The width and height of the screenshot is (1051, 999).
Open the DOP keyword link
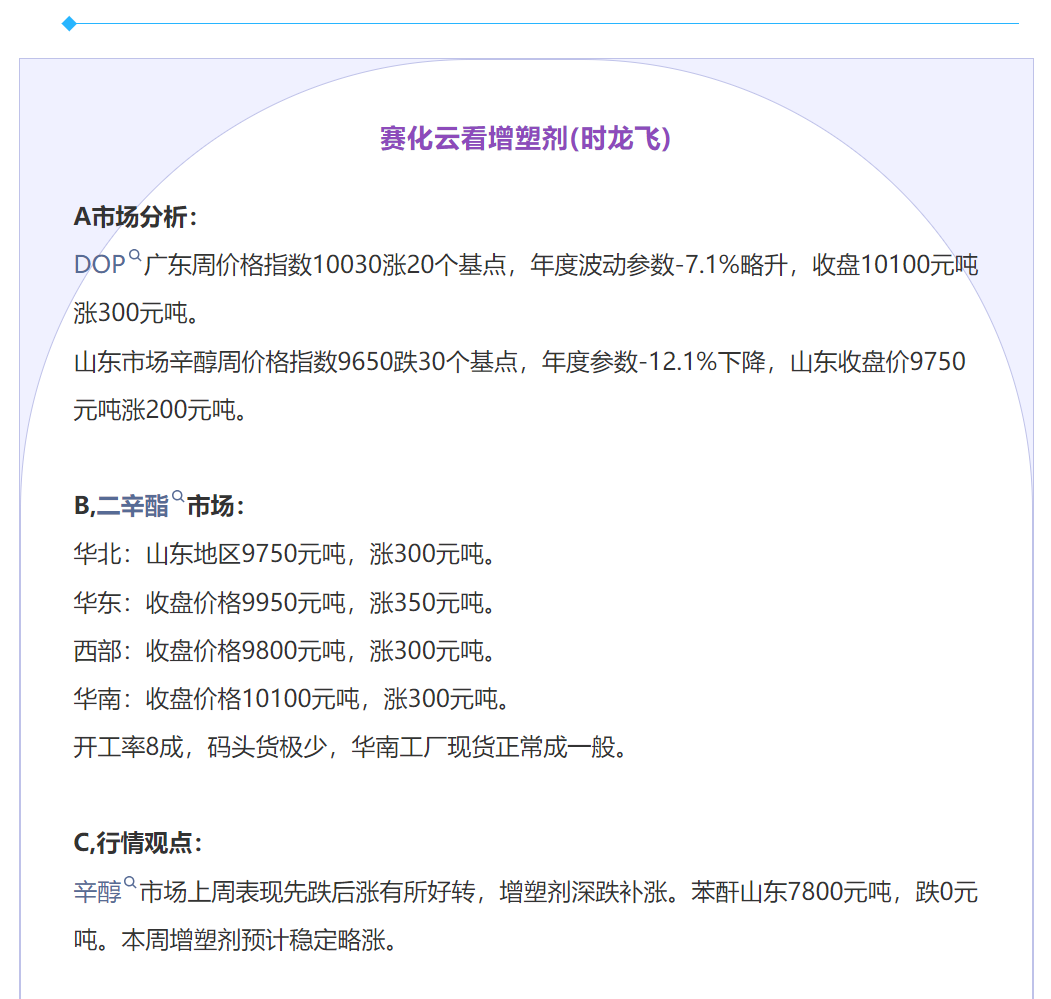point(99,265)
